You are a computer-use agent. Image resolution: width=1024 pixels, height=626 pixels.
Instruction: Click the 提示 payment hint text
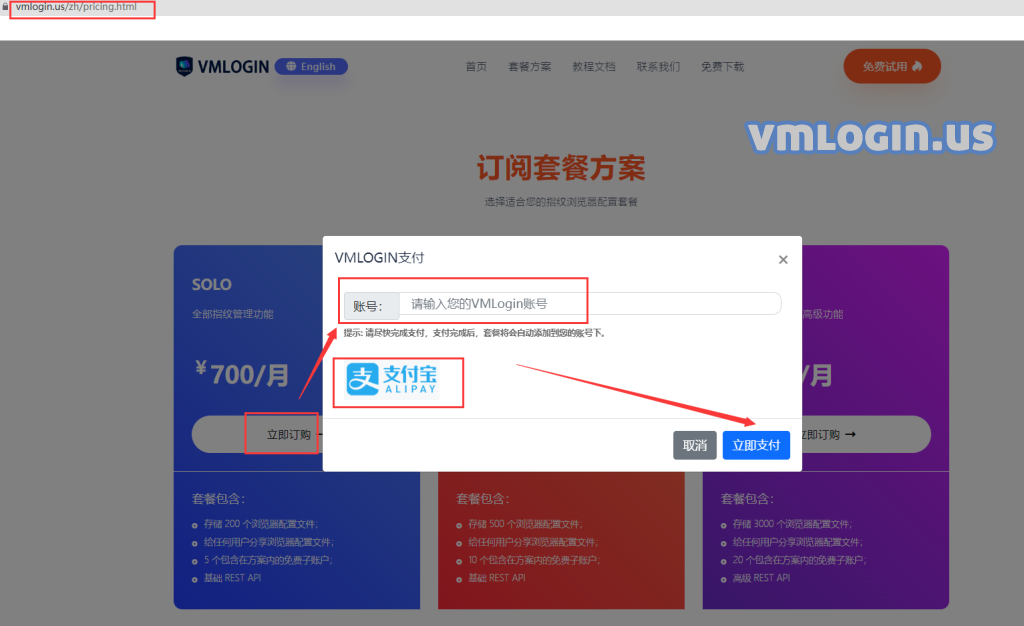475,333
